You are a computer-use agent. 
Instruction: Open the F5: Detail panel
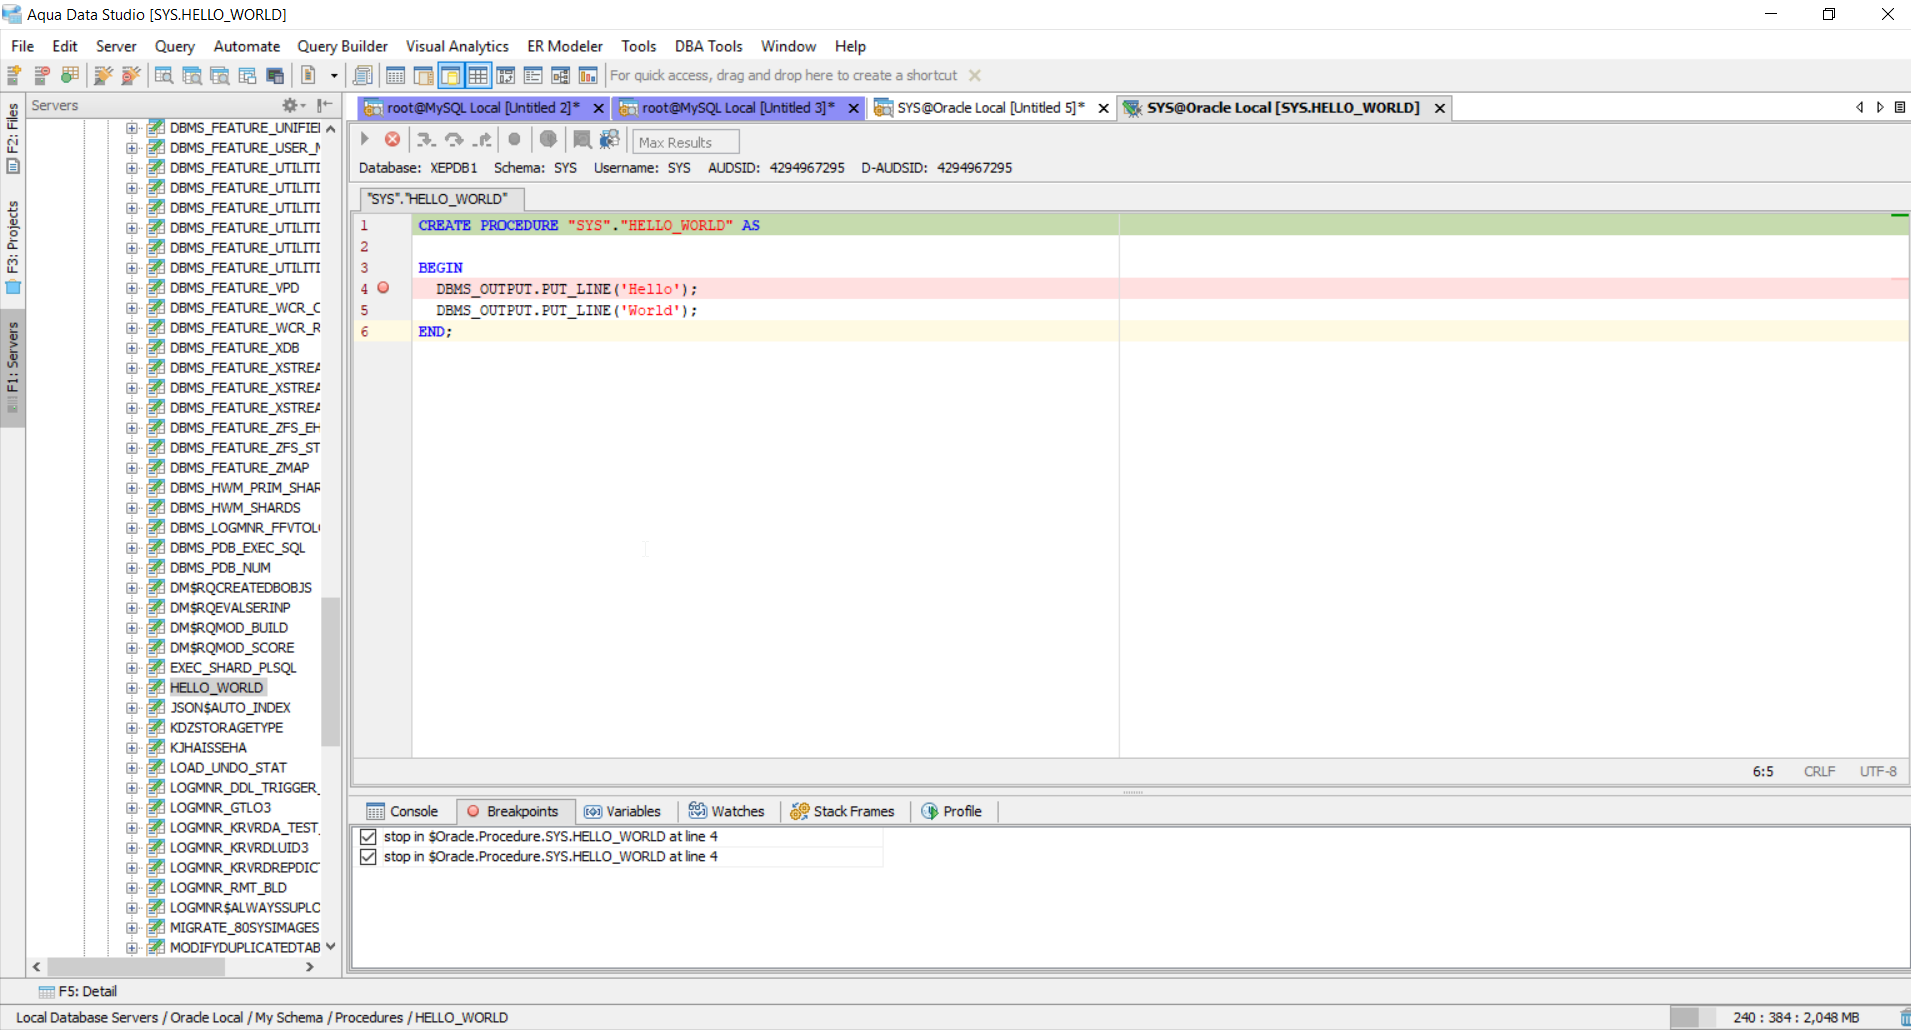click(78, 991)
